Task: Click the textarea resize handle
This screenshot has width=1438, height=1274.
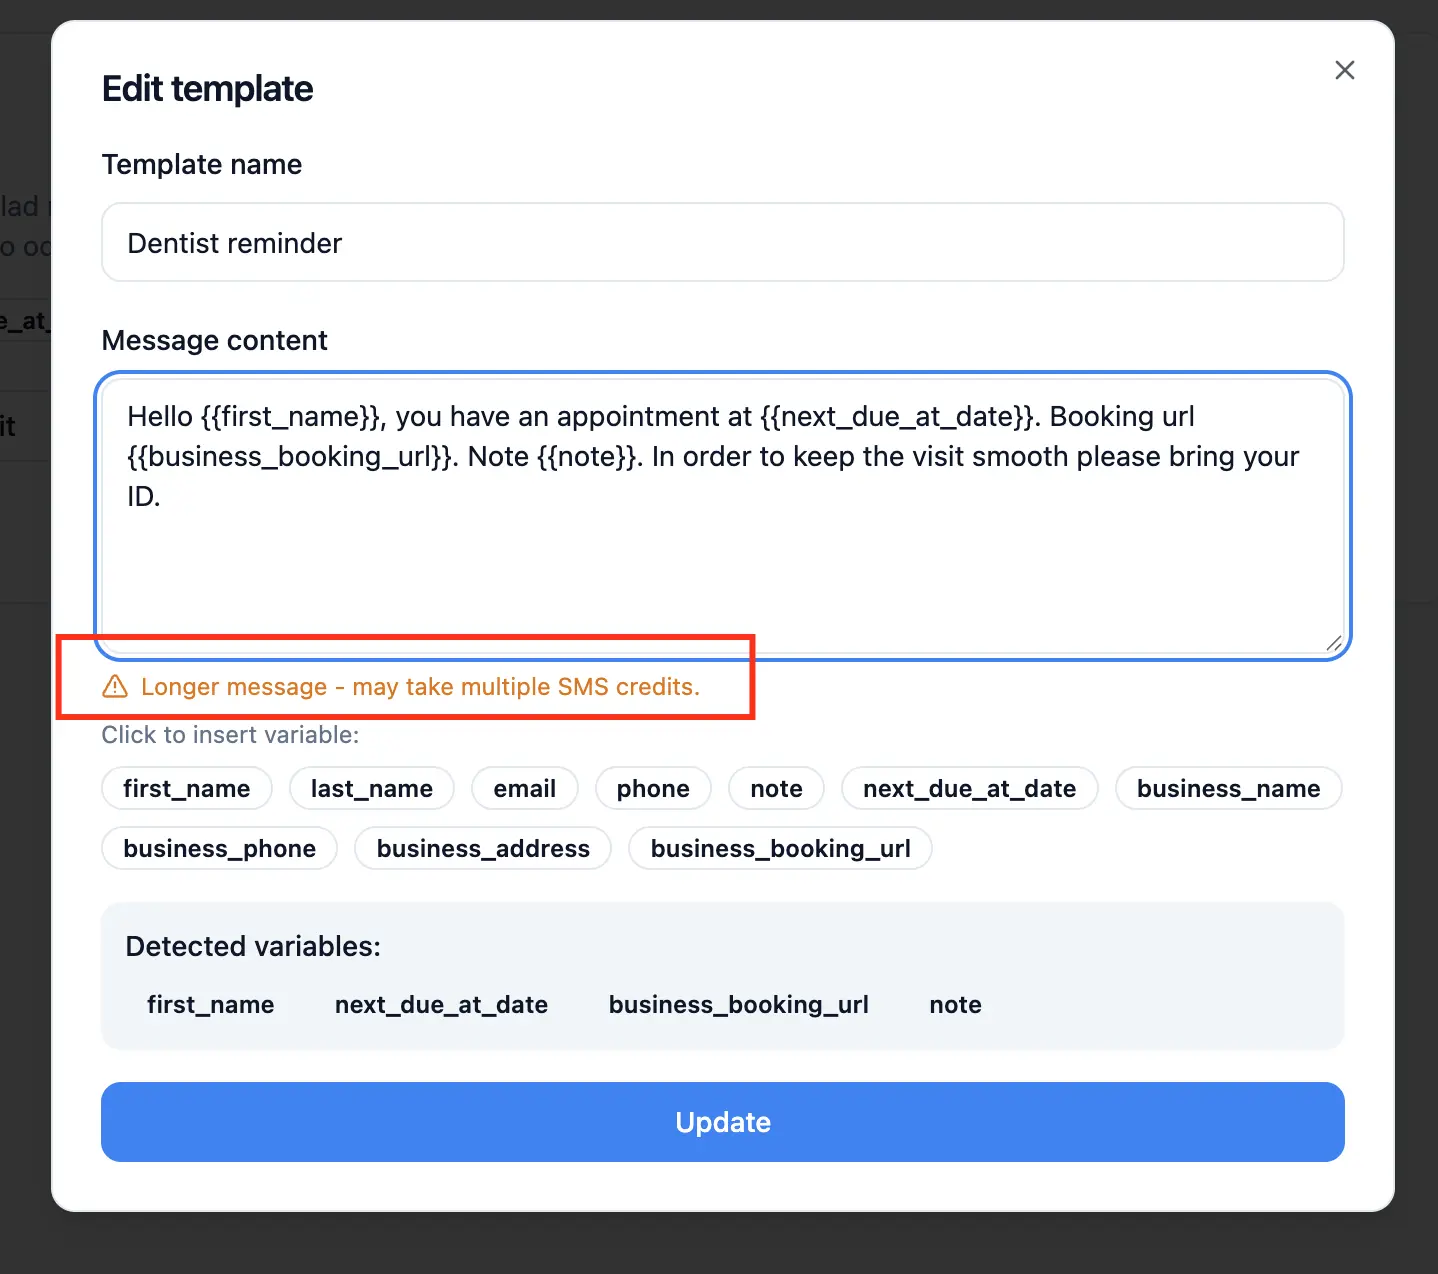Action: tap(1333, 644)
